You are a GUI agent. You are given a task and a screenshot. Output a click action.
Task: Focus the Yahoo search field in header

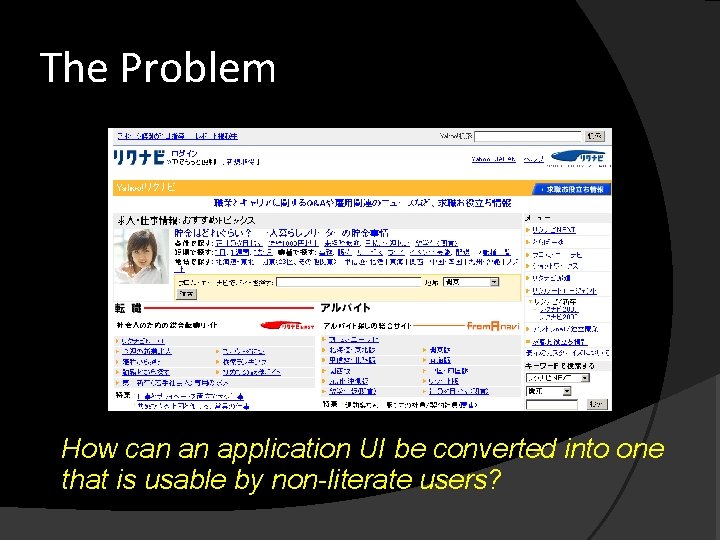[528, 136]
